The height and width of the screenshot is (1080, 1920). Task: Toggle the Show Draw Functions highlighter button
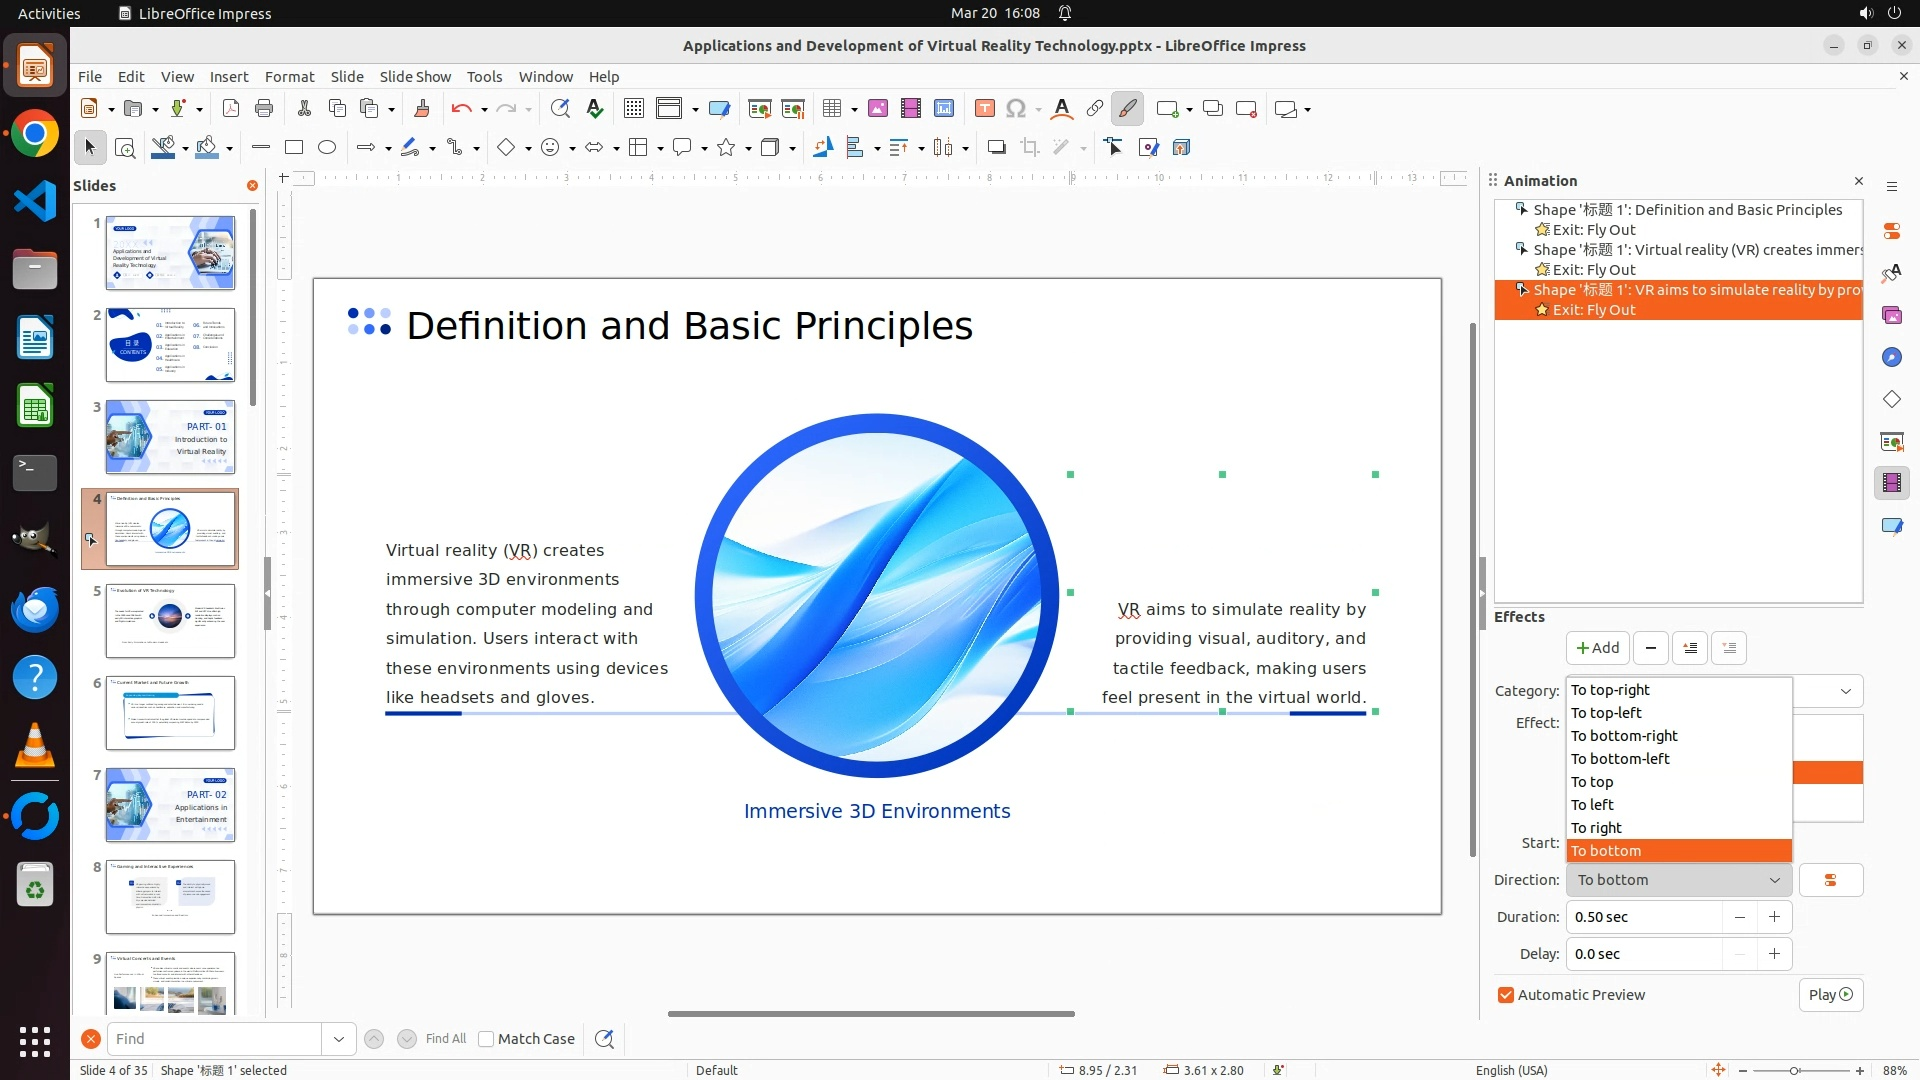click(x=1127, y=109)
